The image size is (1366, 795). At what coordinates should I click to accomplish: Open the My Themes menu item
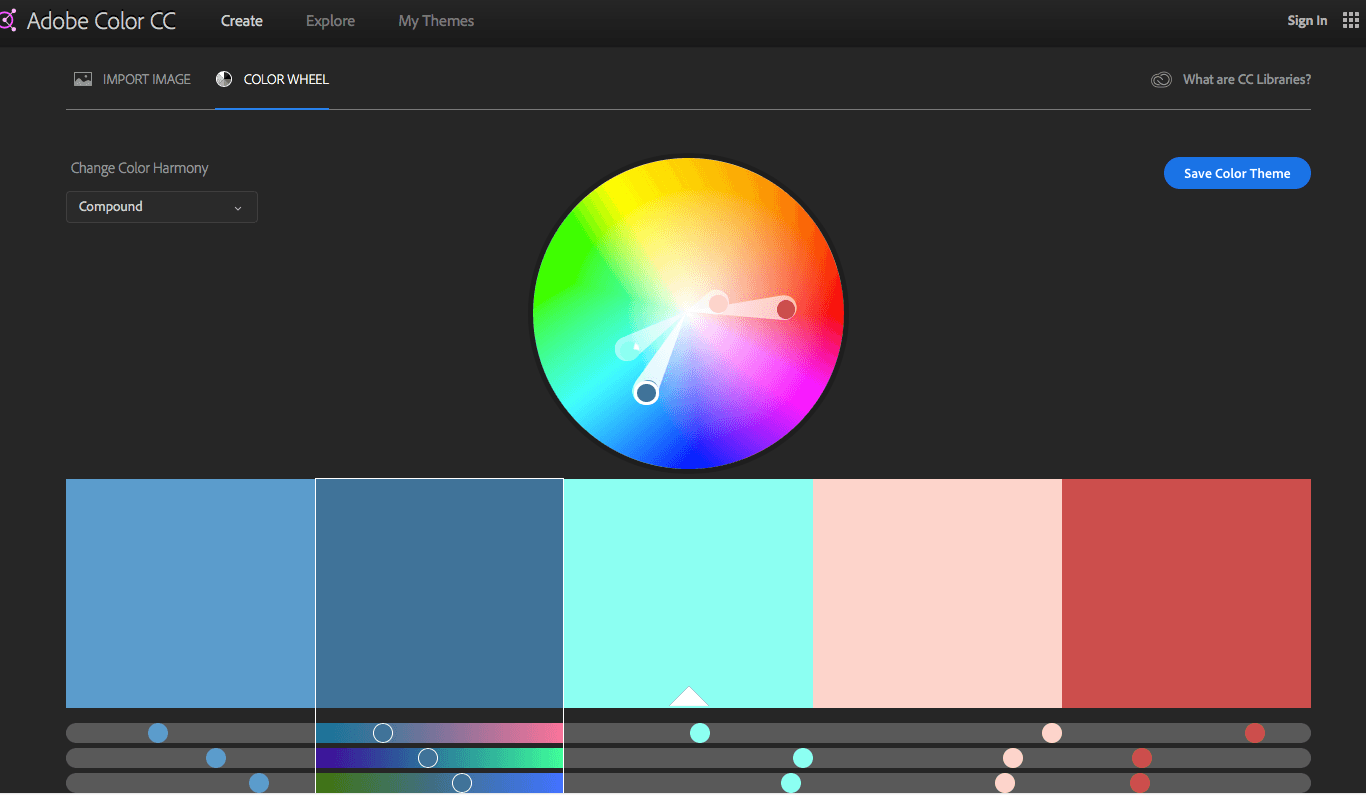click(436, 21)
